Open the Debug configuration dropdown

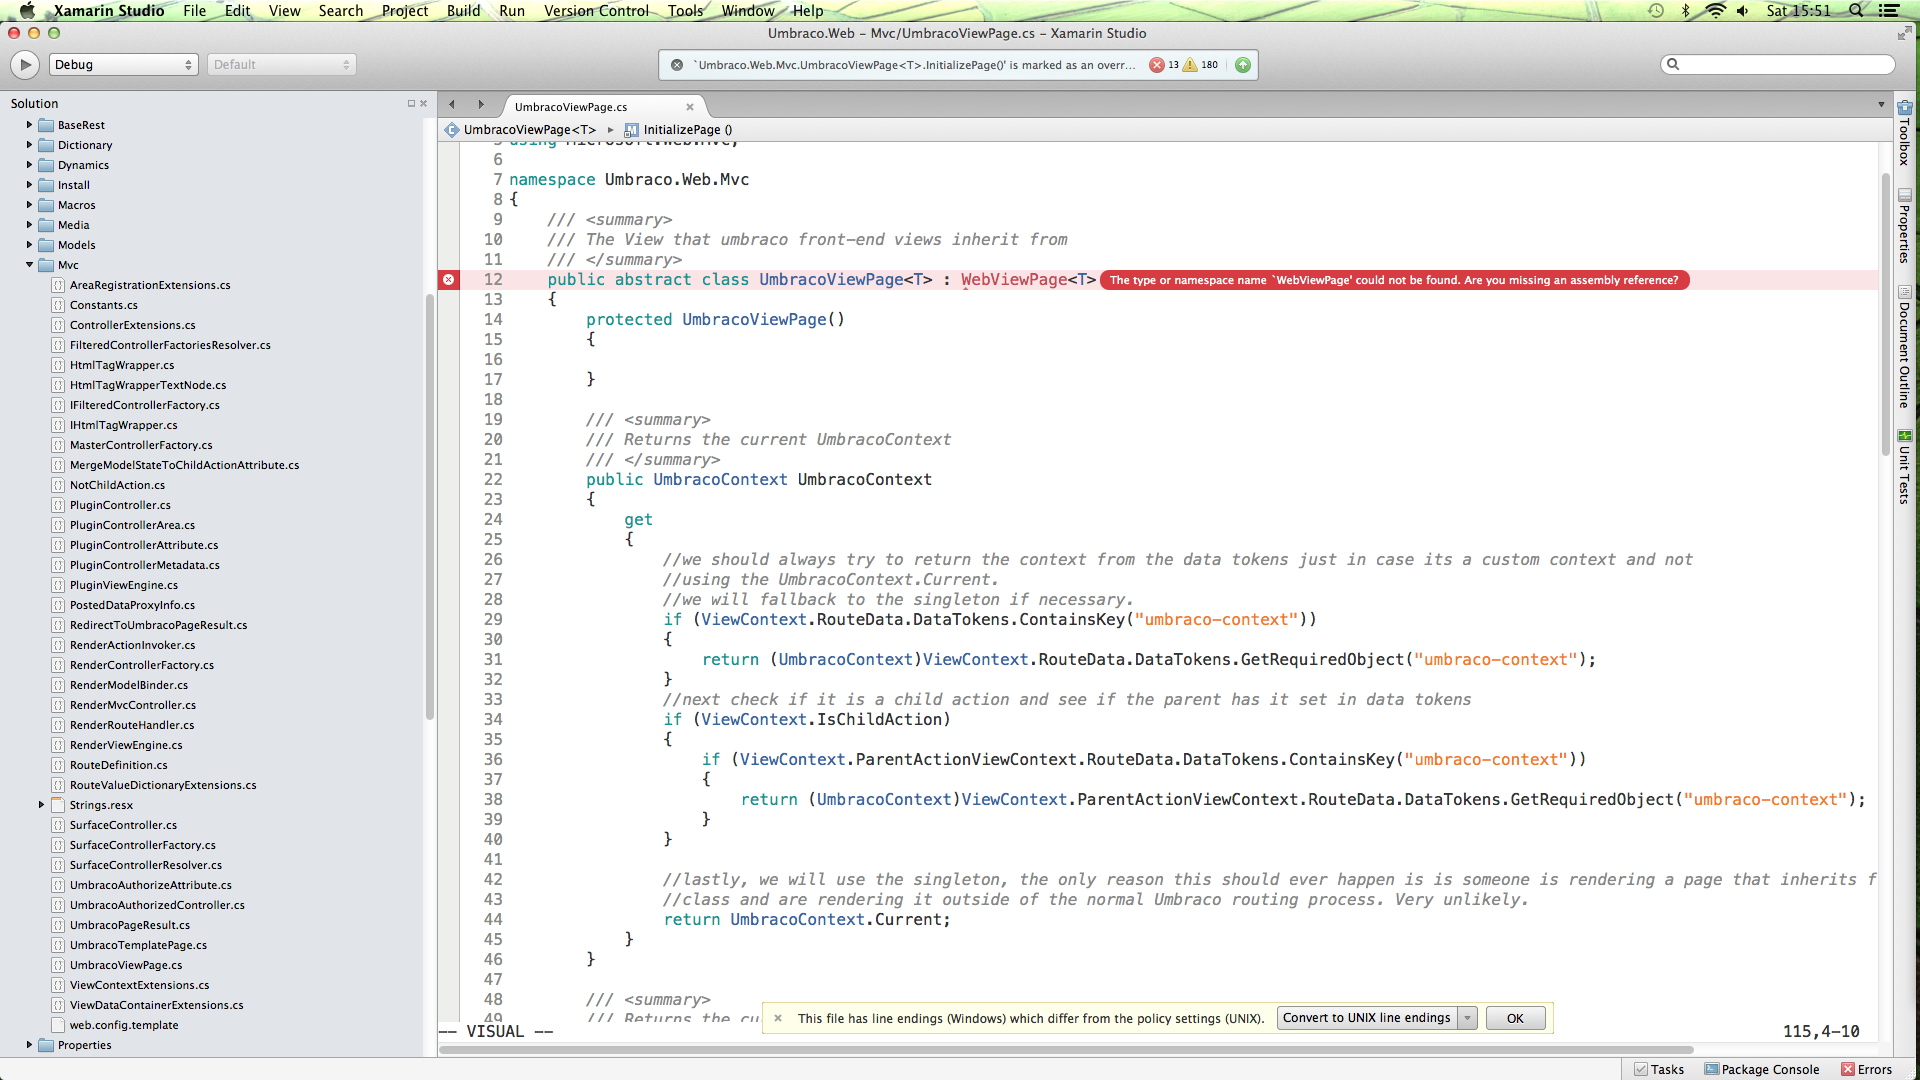(124, 65)
